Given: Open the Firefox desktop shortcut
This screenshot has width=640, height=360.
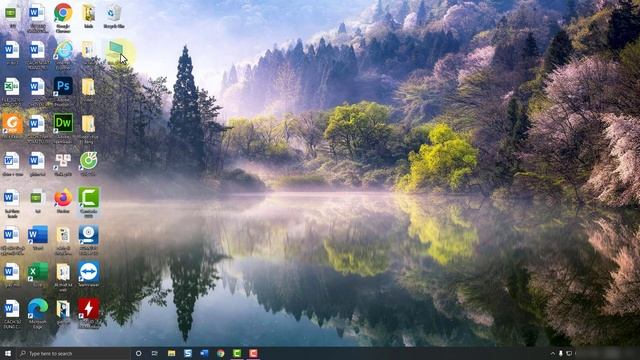Looking at the screenshot, I should 63,198.
